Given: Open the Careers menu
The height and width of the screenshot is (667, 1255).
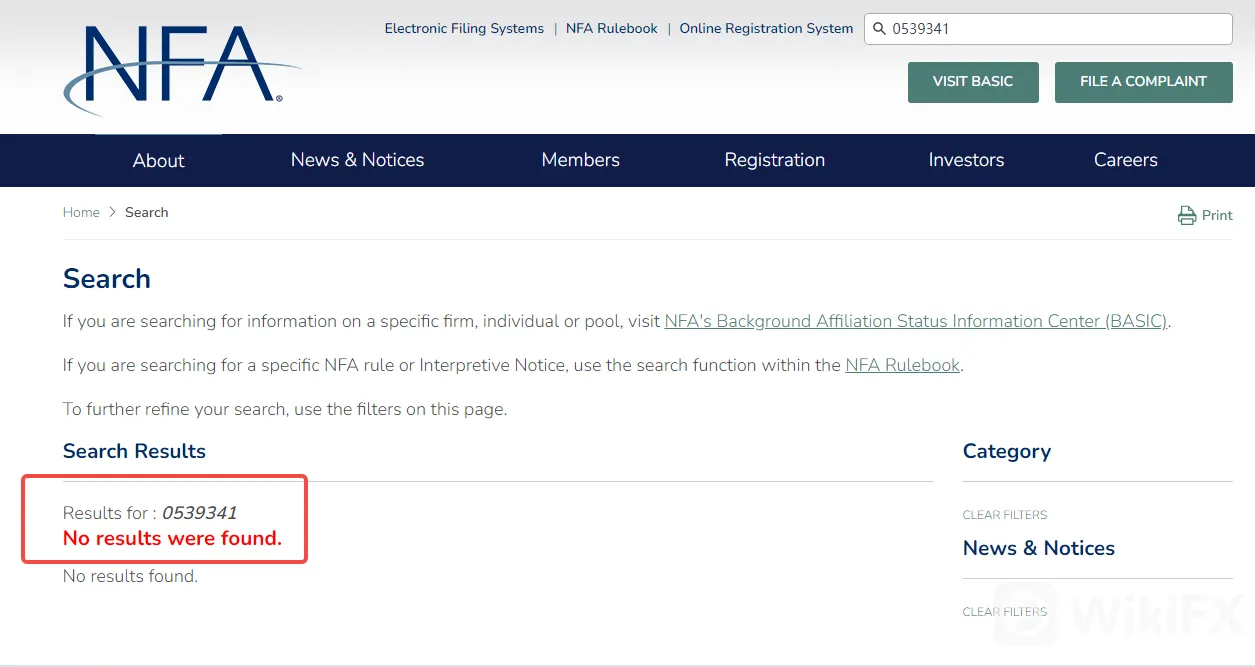Looking at the screenshot, I should click(1125, 160).
